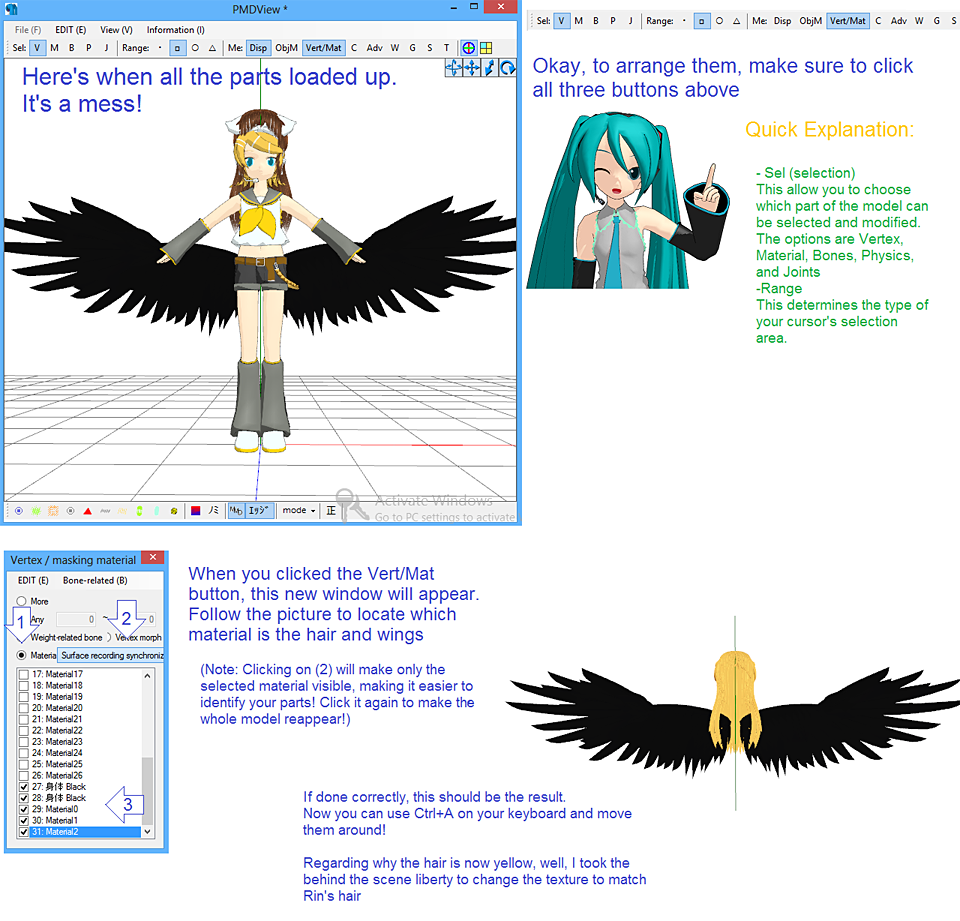This screenshot has width=960, height=921.
Task: Select the More radio button
Action: click(21, 601)
